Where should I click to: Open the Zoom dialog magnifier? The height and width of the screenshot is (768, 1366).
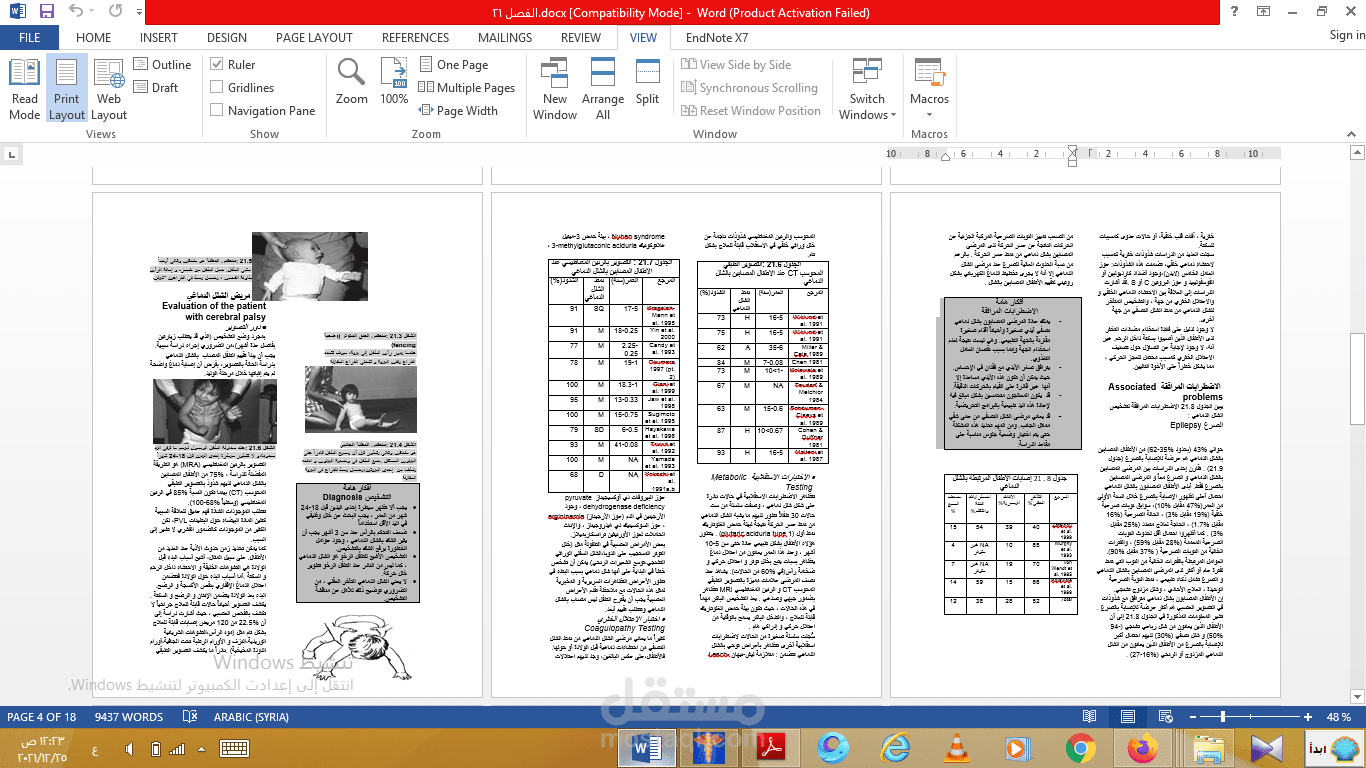(x=352, y=82)
